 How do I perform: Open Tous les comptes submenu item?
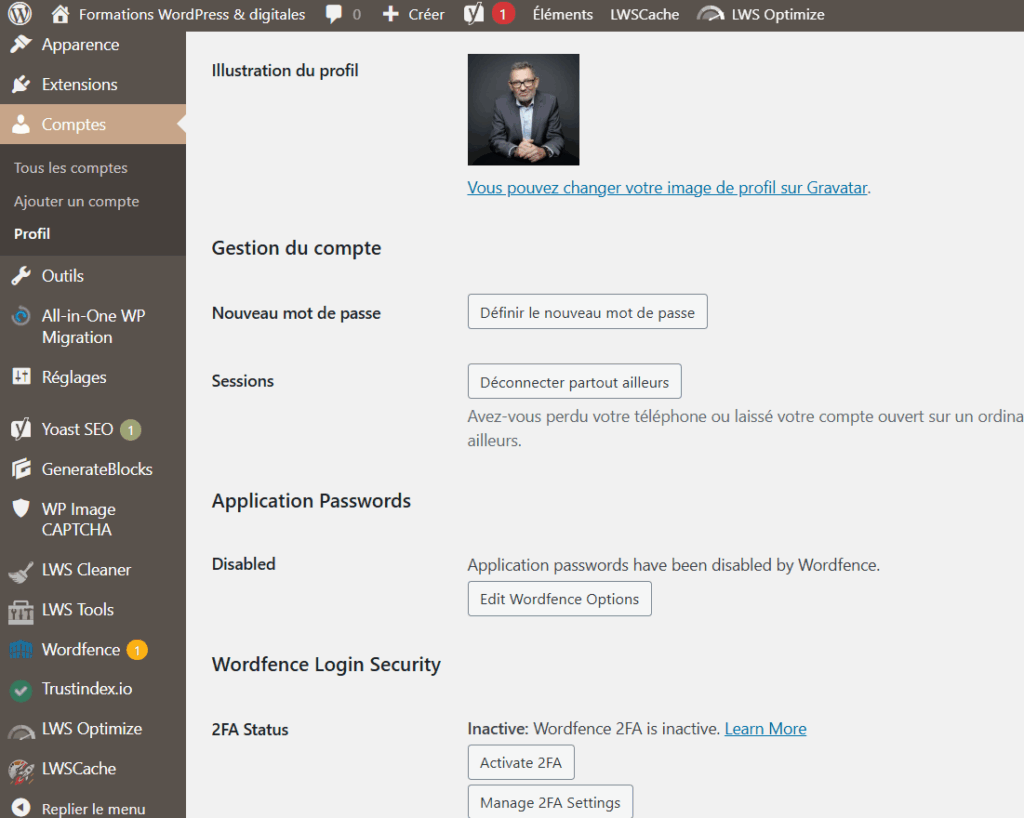pyautogui.click(x=71, y=168)
